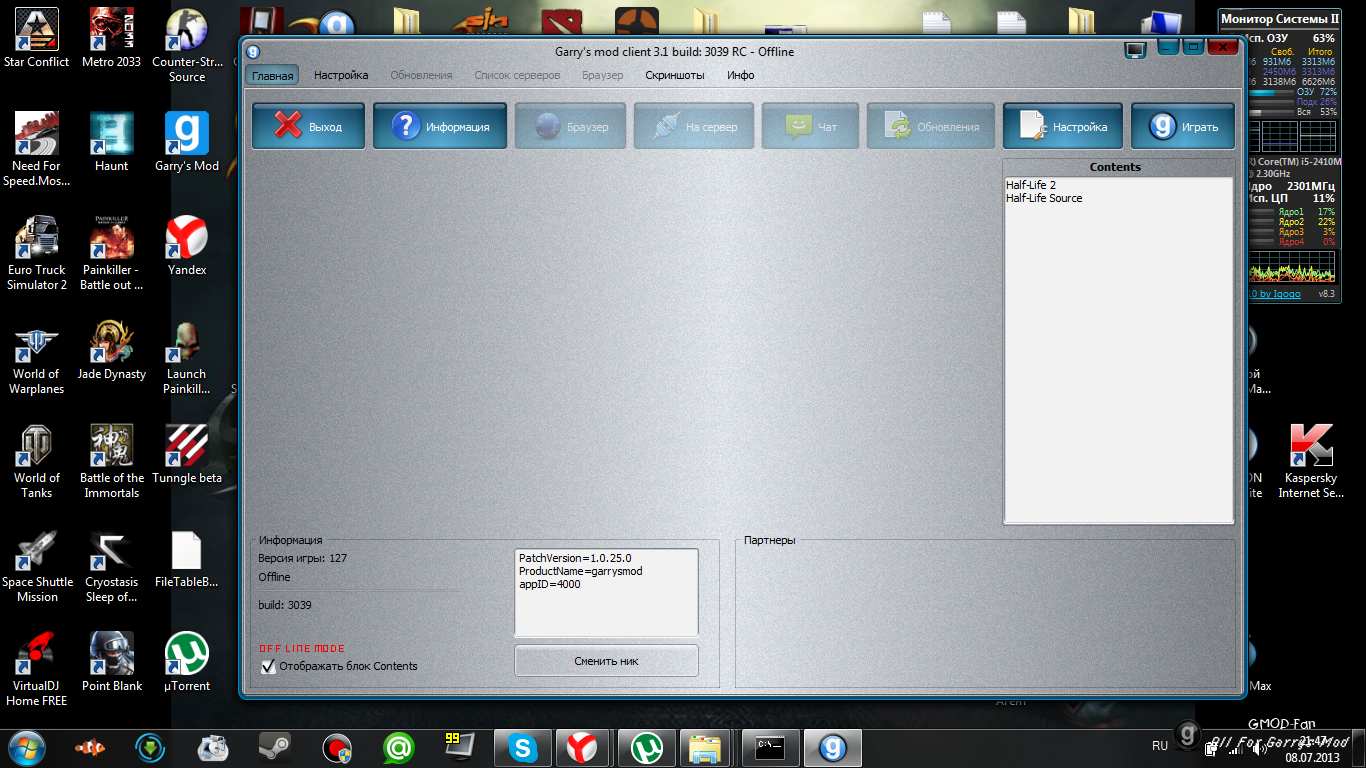Launch the game with the Играть button
Image resolution: width=1366 pixels, height=768 pixels.
click(x=1183, y=127)
